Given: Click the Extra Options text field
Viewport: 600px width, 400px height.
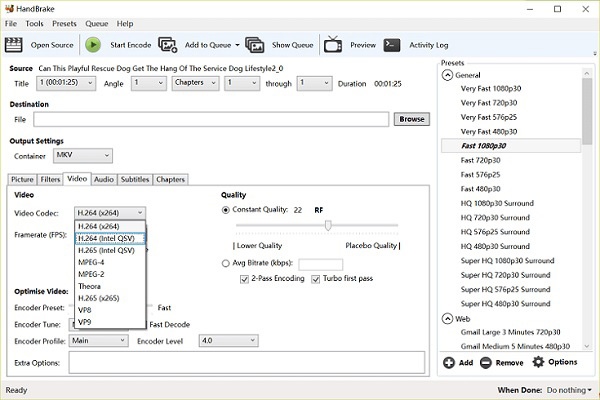Looking at the screenshot, I should point(247,362).
